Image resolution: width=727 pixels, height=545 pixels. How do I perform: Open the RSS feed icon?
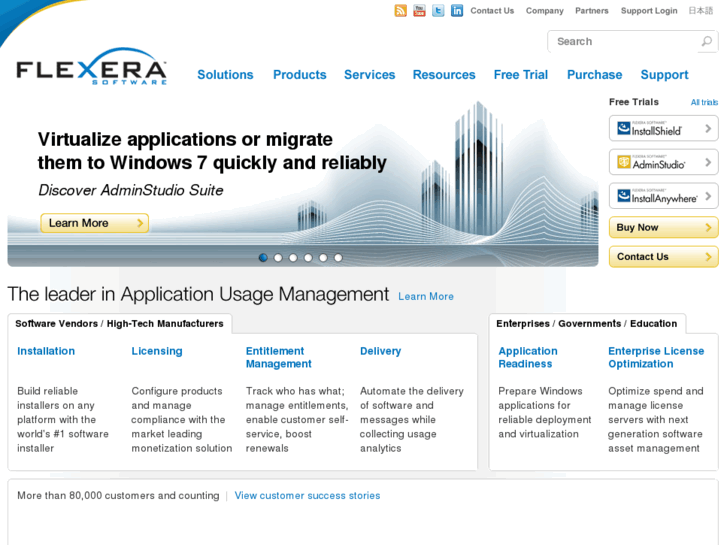pyautogui.click(x=401, y=11)
